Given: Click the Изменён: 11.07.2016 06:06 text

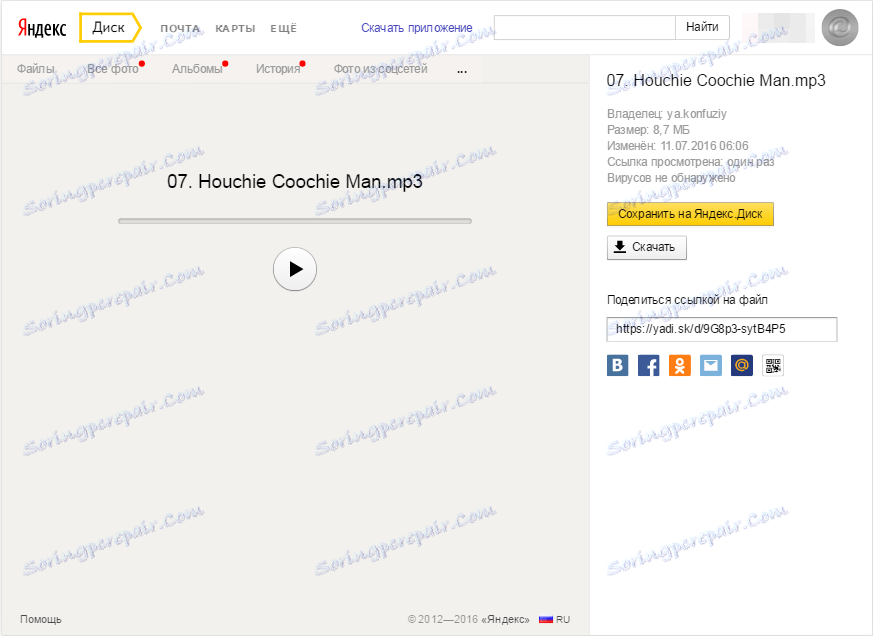Looking at the screenshot, I should [x=678, y=146].
